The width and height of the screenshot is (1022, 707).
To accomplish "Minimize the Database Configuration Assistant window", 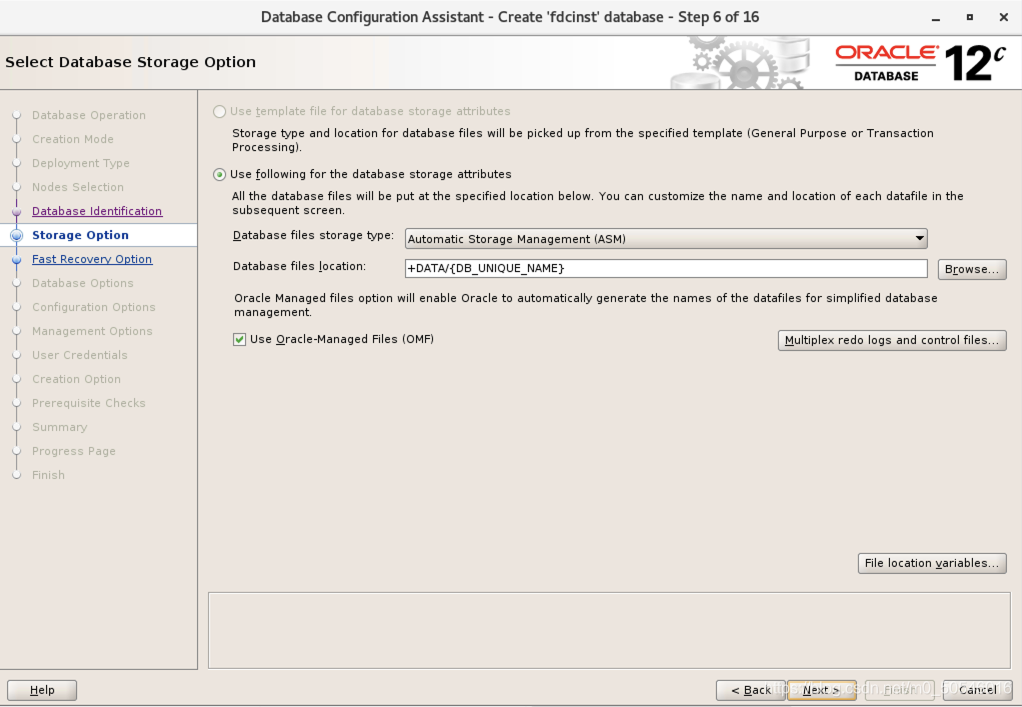I will tap(936, 18).
